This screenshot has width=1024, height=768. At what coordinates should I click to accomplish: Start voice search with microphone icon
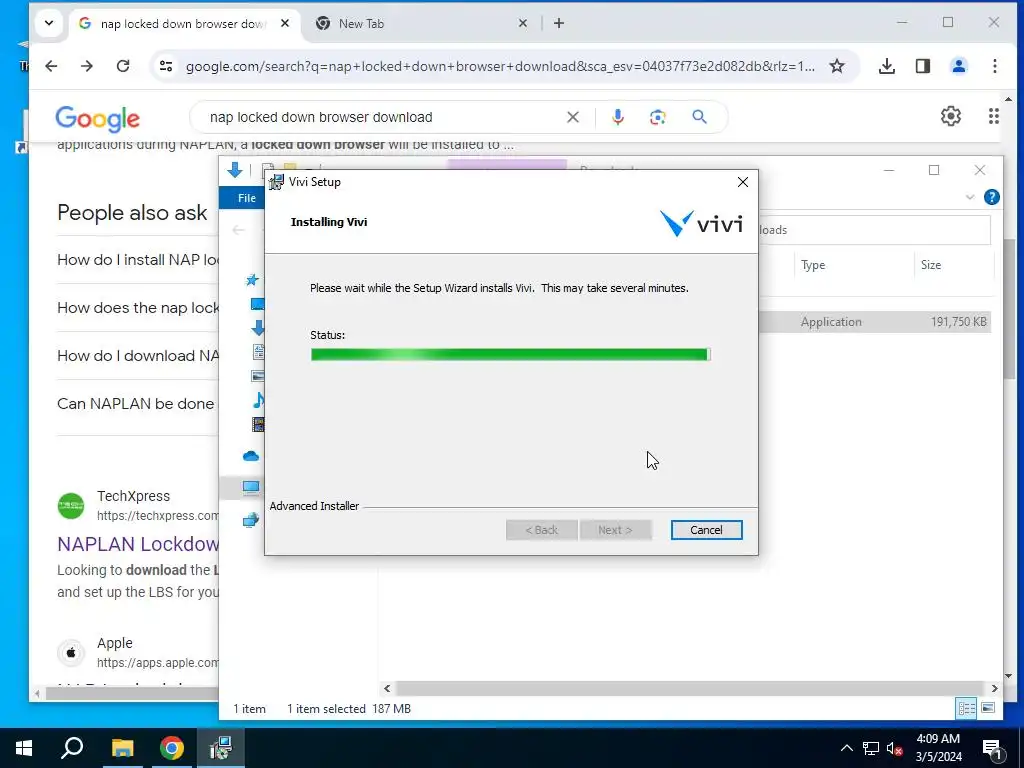617,117
